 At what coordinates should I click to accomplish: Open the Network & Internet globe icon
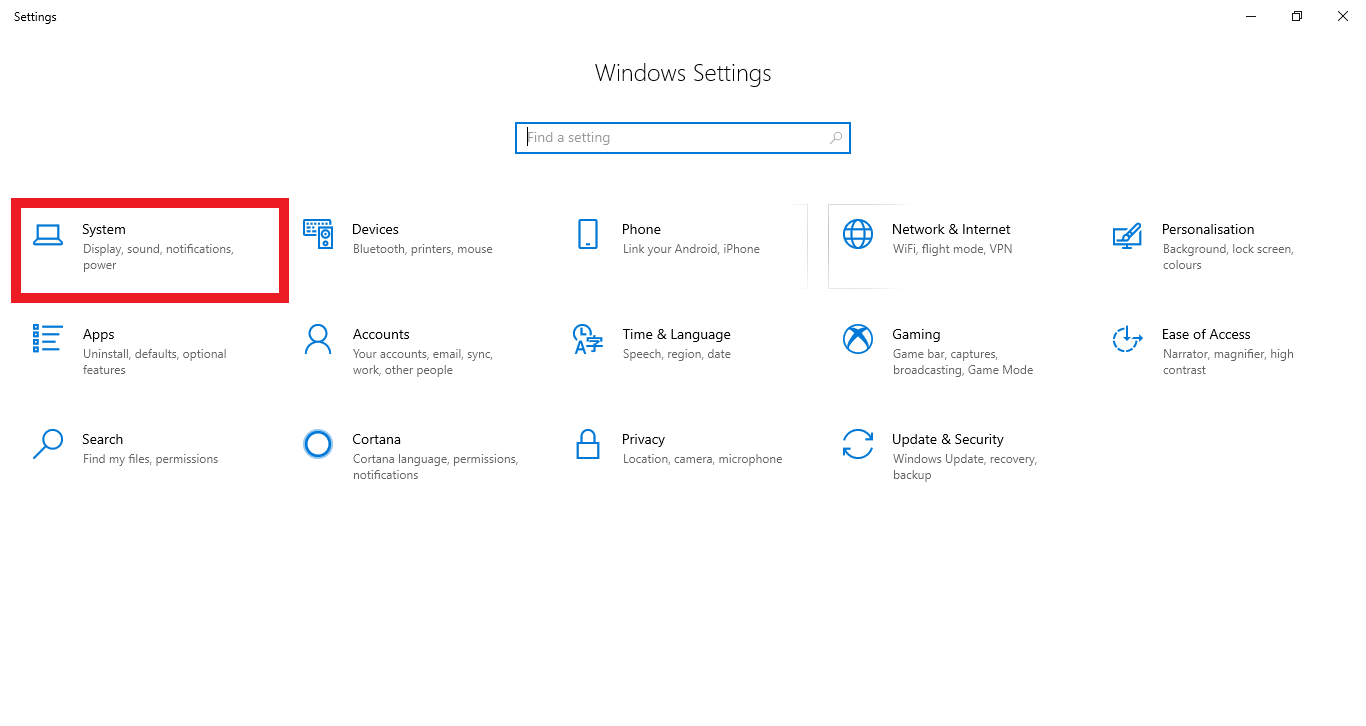coord(858,234)
